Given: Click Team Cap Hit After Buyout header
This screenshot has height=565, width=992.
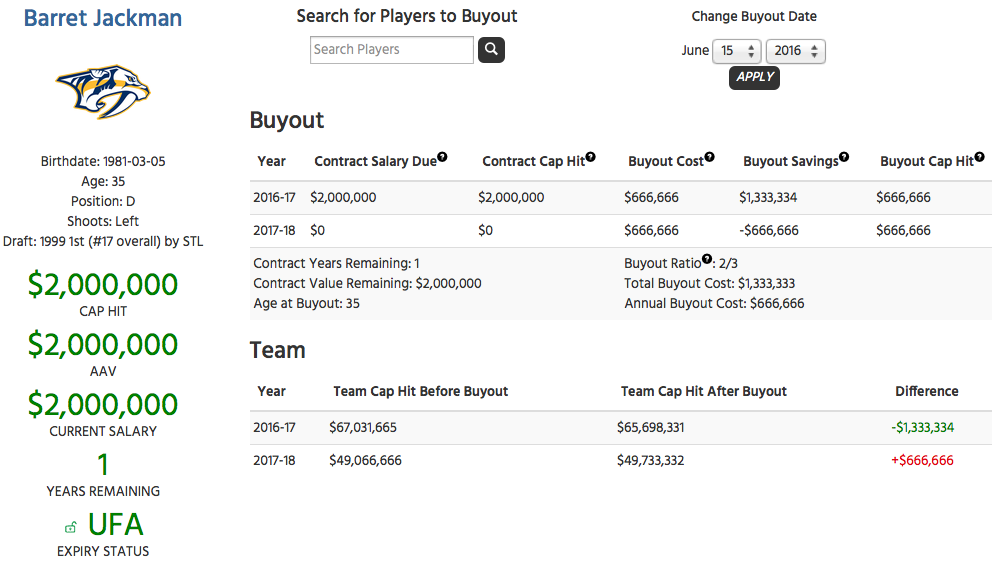Looking at the screenshot, I should pyautogui.click(x=704, y=392).
